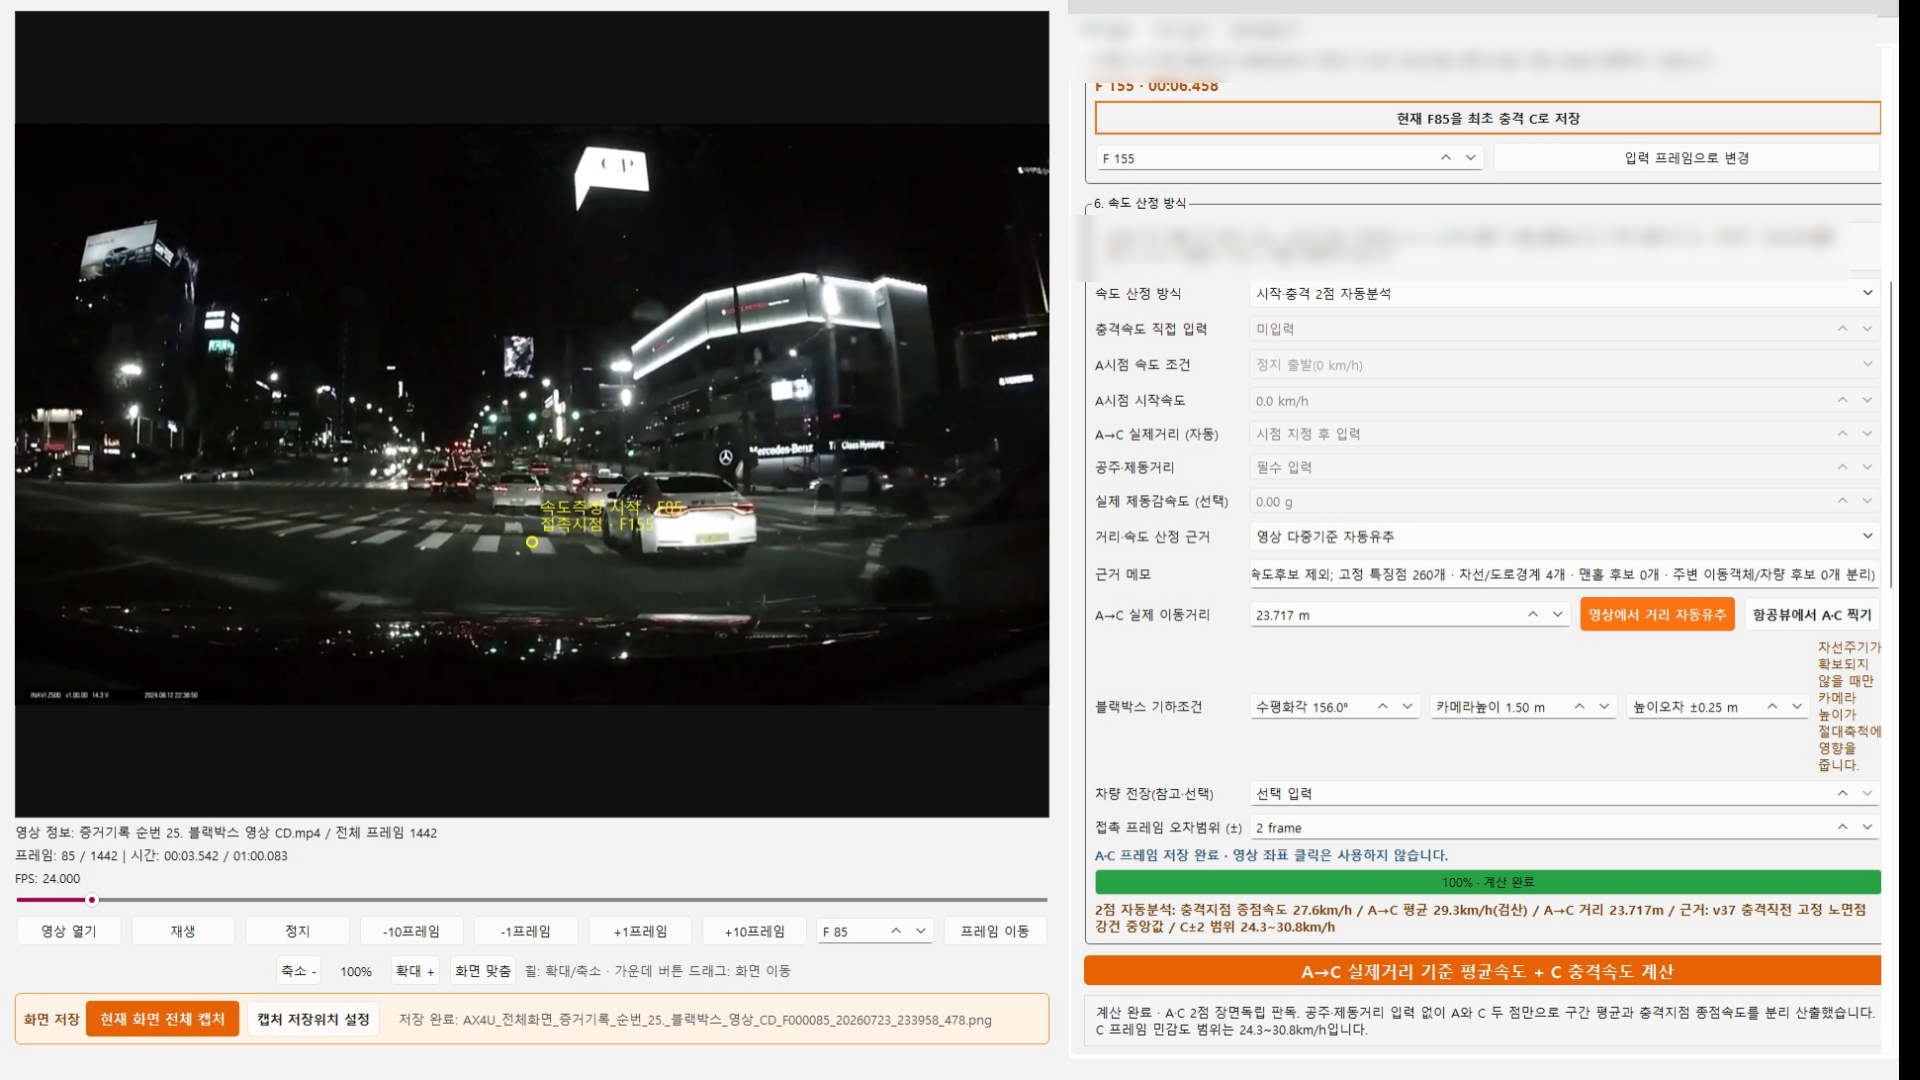This screenshot has width=1920, height=1080.
Task: Click the green 100% 계산 완료 progress bar
Action: coord(1488,882)
